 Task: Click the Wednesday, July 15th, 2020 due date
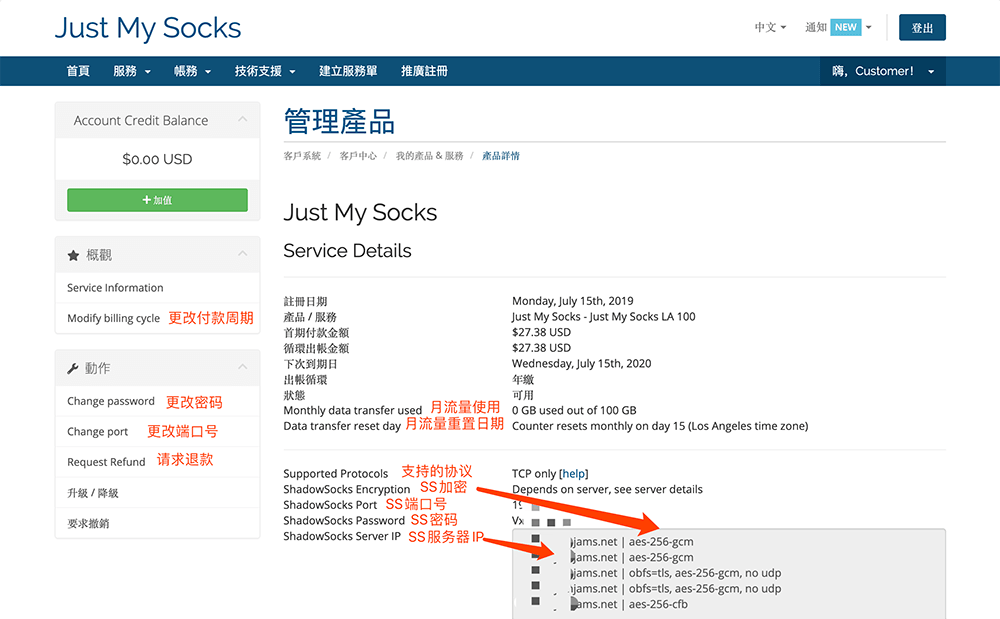click(x=582, y=363)
